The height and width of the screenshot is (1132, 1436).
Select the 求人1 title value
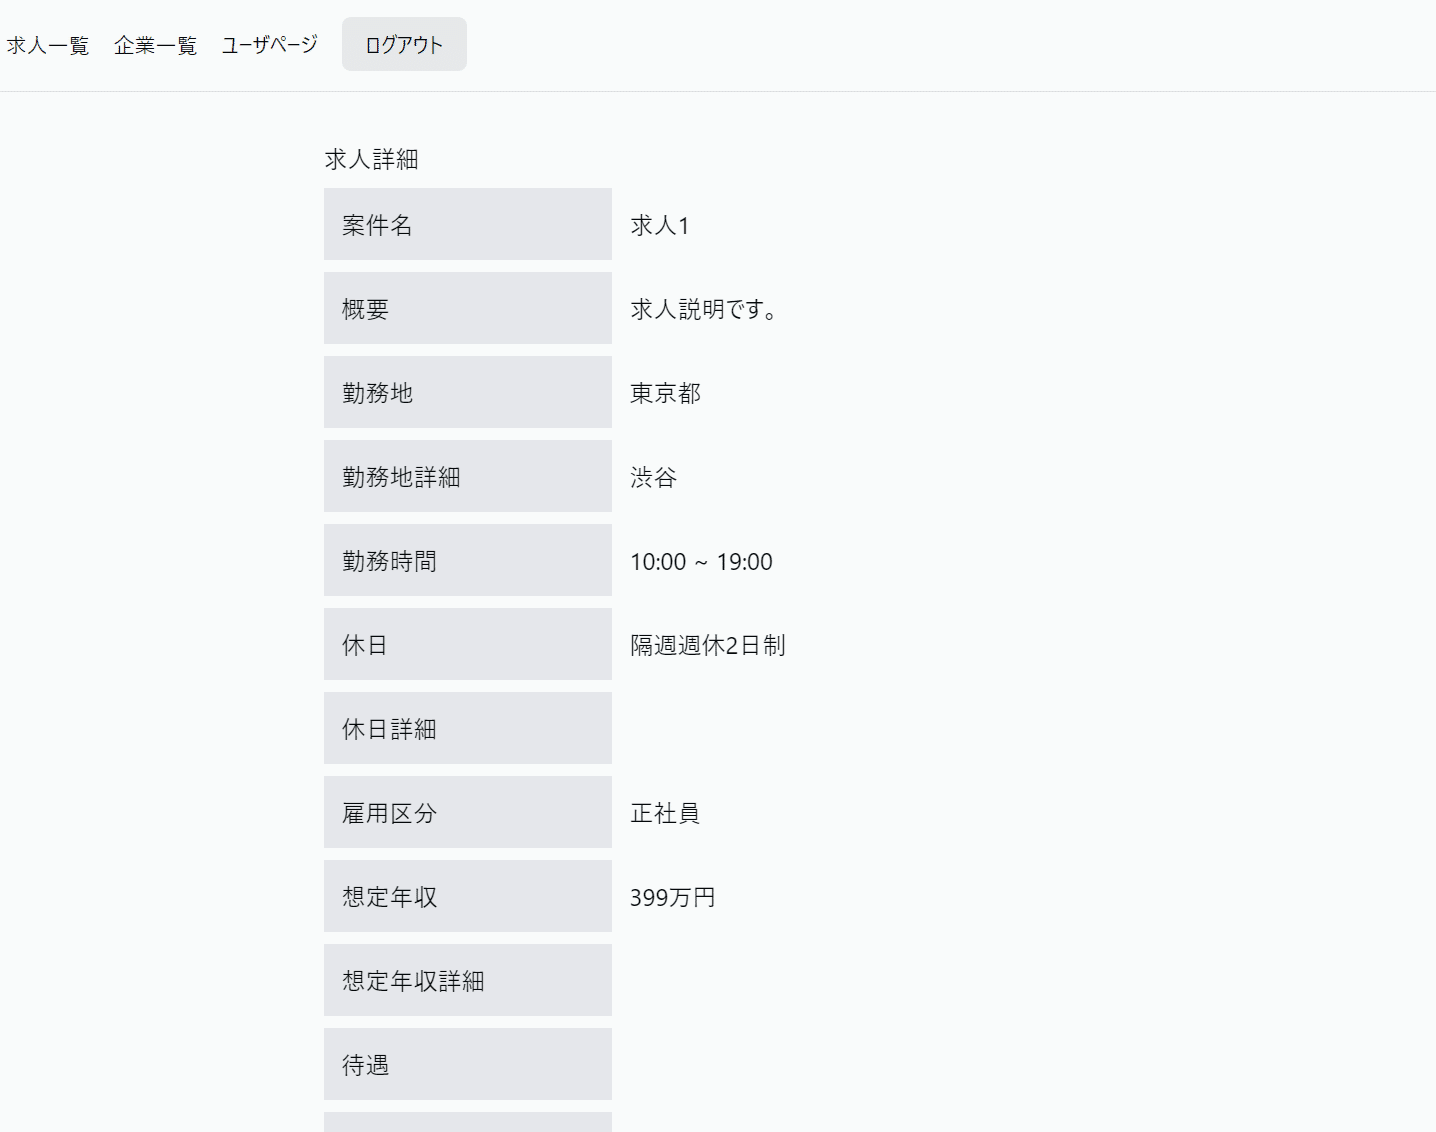click(659, 225)
